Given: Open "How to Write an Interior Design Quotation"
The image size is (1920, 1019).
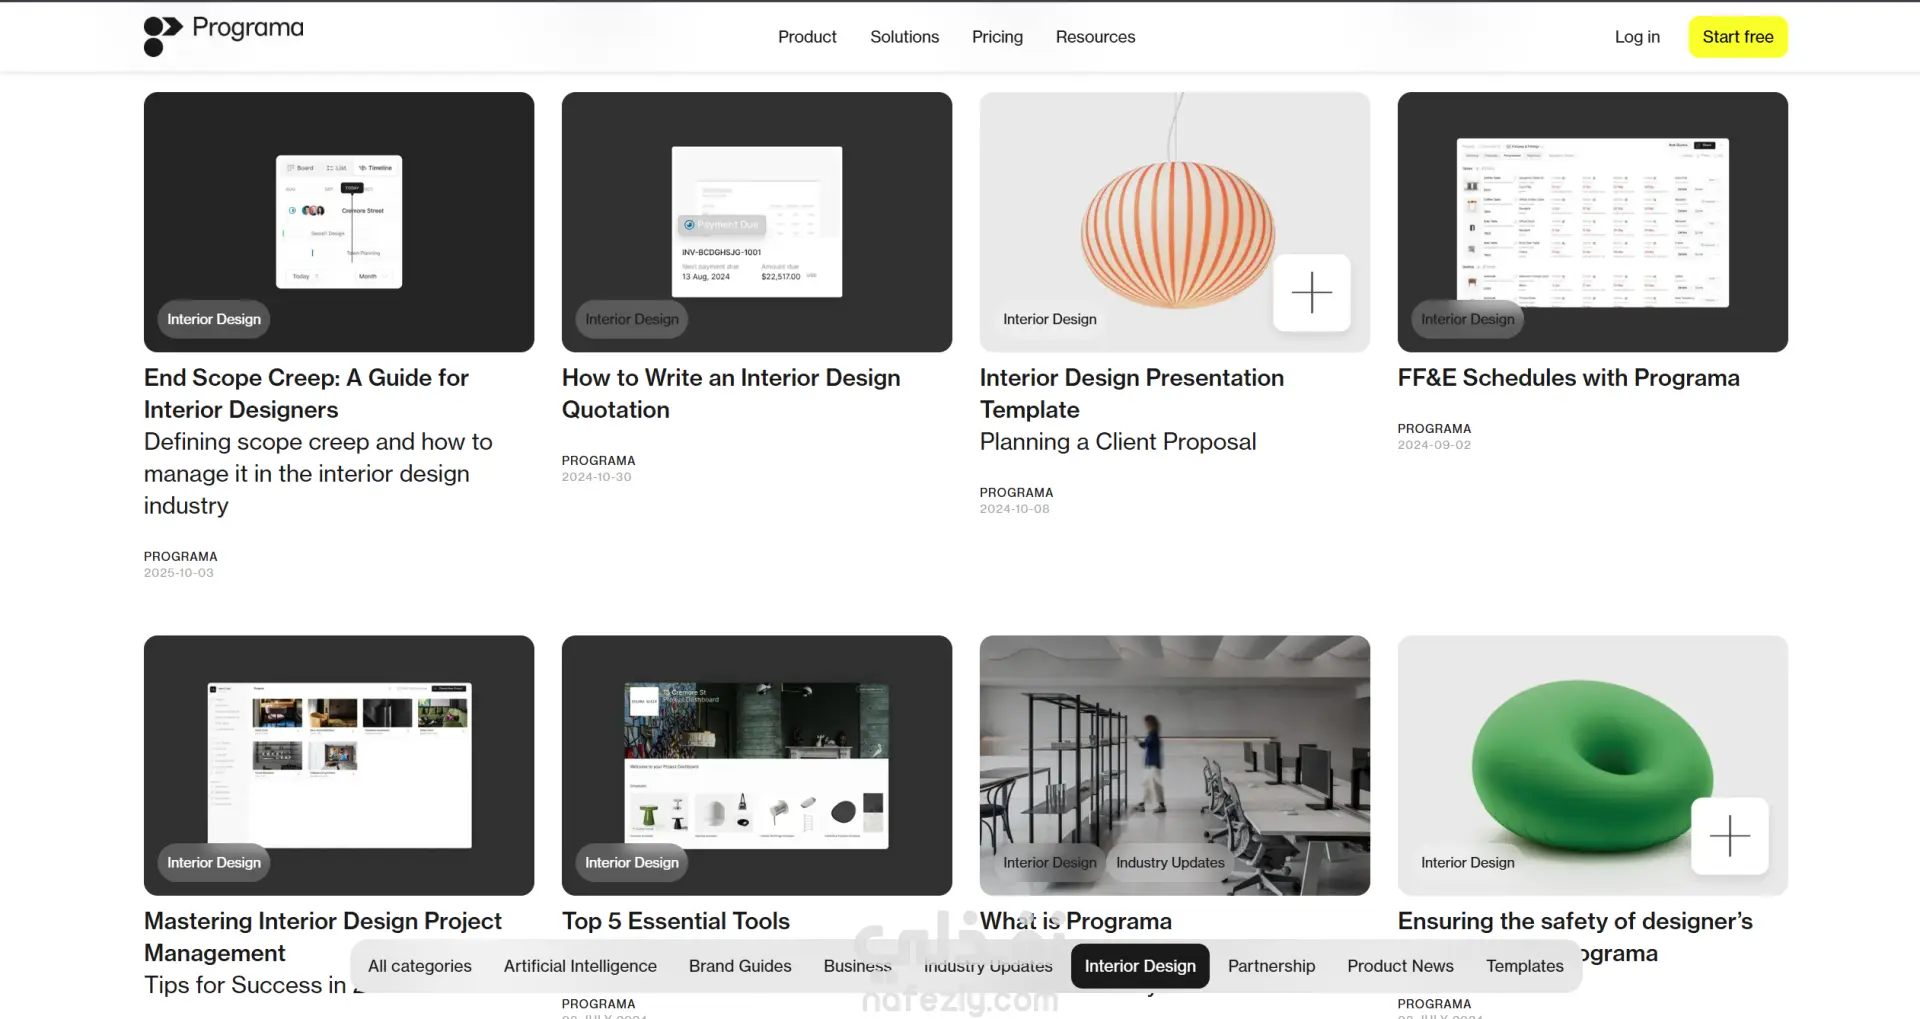Looking at the screenshot, I should click(x=731, y=393).
